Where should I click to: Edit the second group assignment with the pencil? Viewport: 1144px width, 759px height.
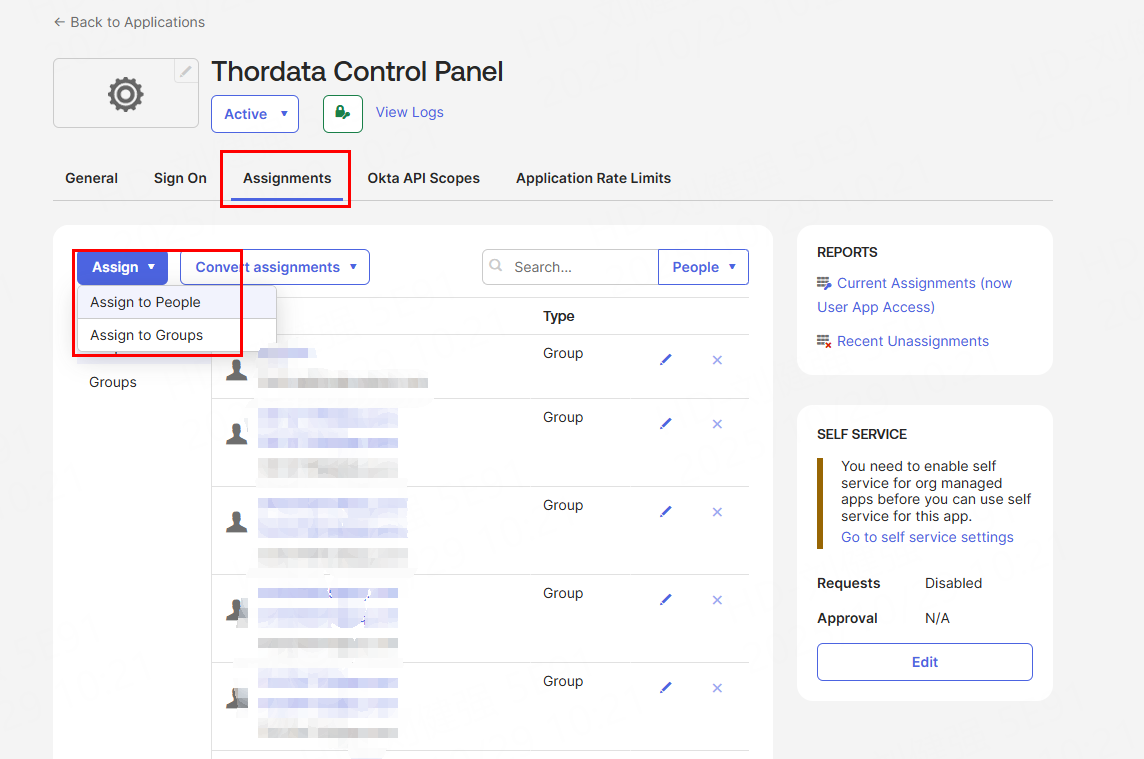[x=666, y=424]
